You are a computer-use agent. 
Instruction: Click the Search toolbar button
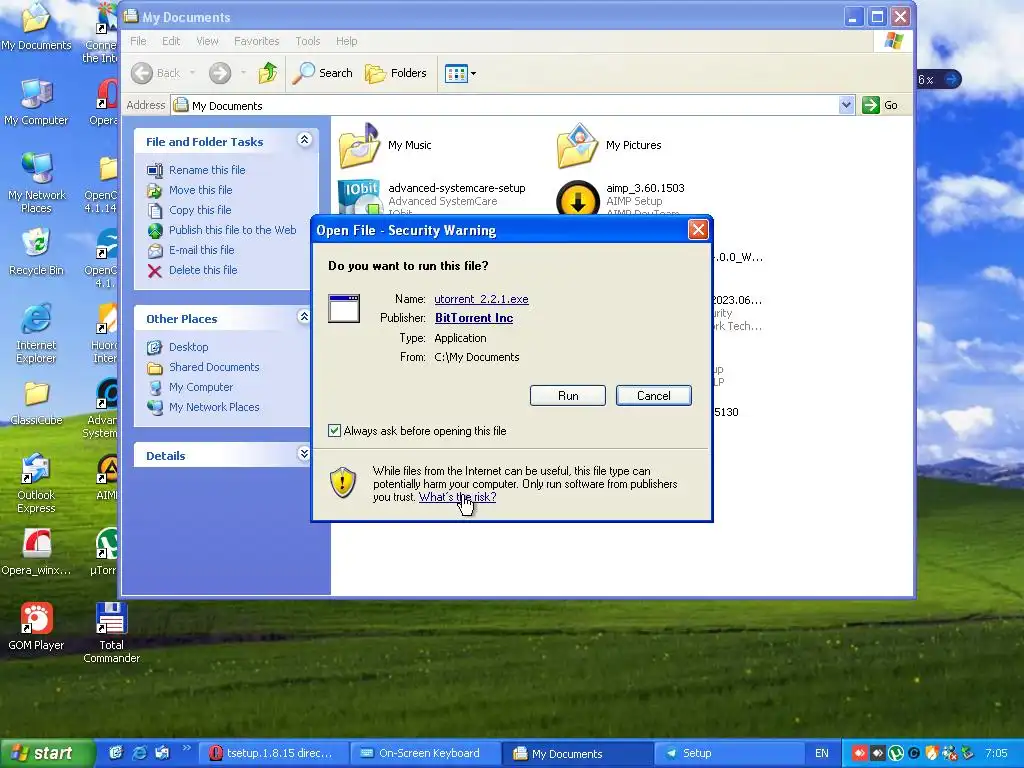point(322,73)
